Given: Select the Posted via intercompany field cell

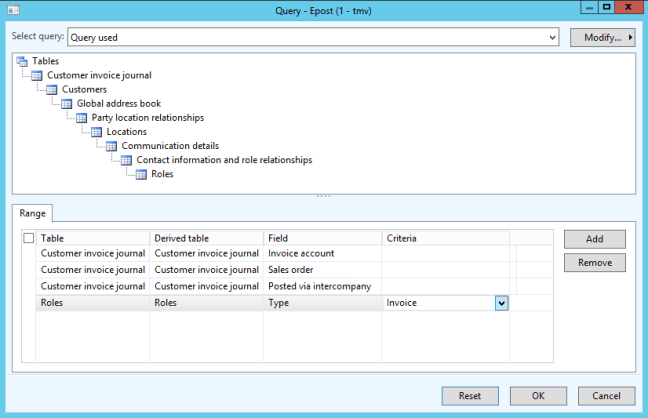Looking at the screenshot, I should pyautogui.click(x=322, y=287).
